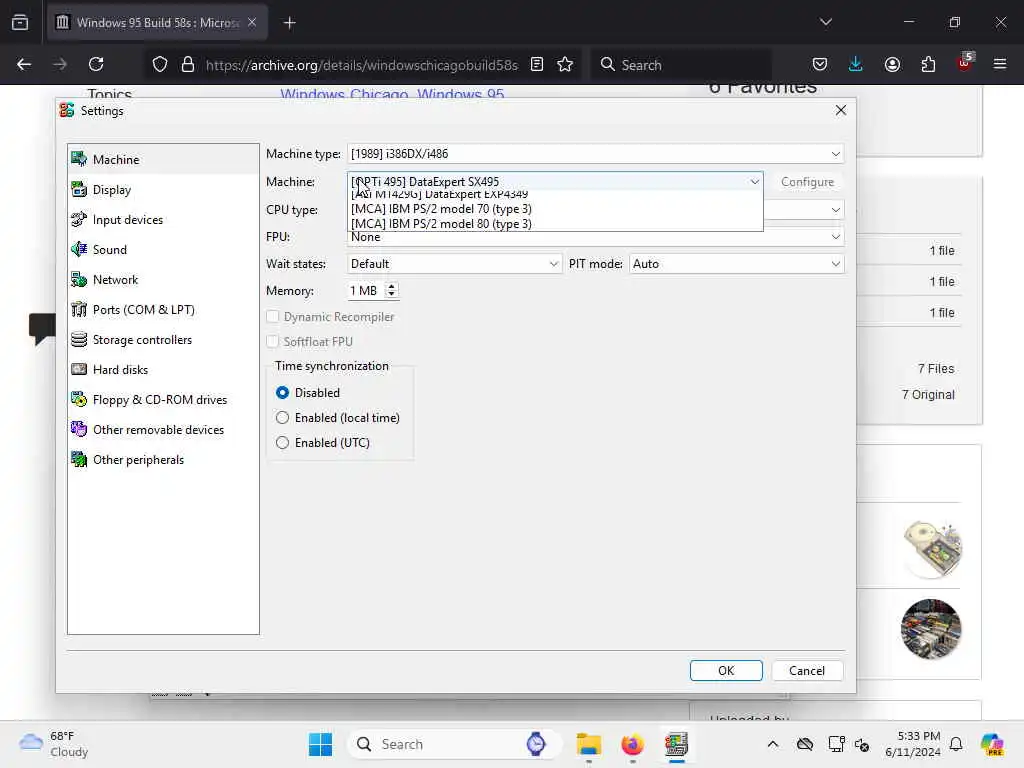The width and height of the screenshot is (1024, 768).
Task: Open the Display settings category
Action: tap(163, 189)
